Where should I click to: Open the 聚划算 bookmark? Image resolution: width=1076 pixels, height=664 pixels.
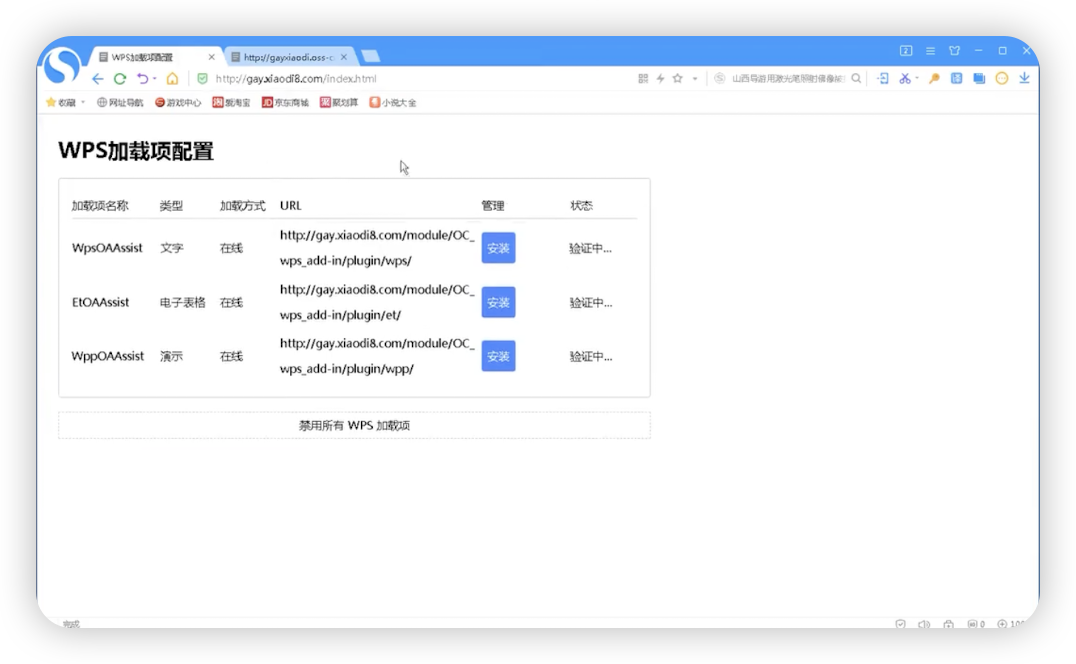[x=339, y=103]
